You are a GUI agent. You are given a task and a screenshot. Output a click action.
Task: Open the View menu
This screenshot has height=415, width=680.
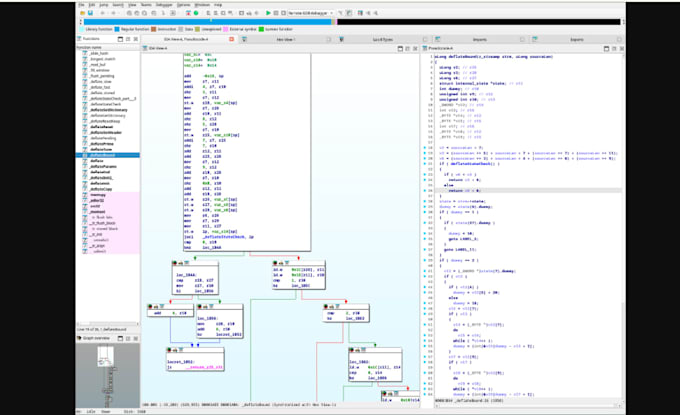[132, 5]
